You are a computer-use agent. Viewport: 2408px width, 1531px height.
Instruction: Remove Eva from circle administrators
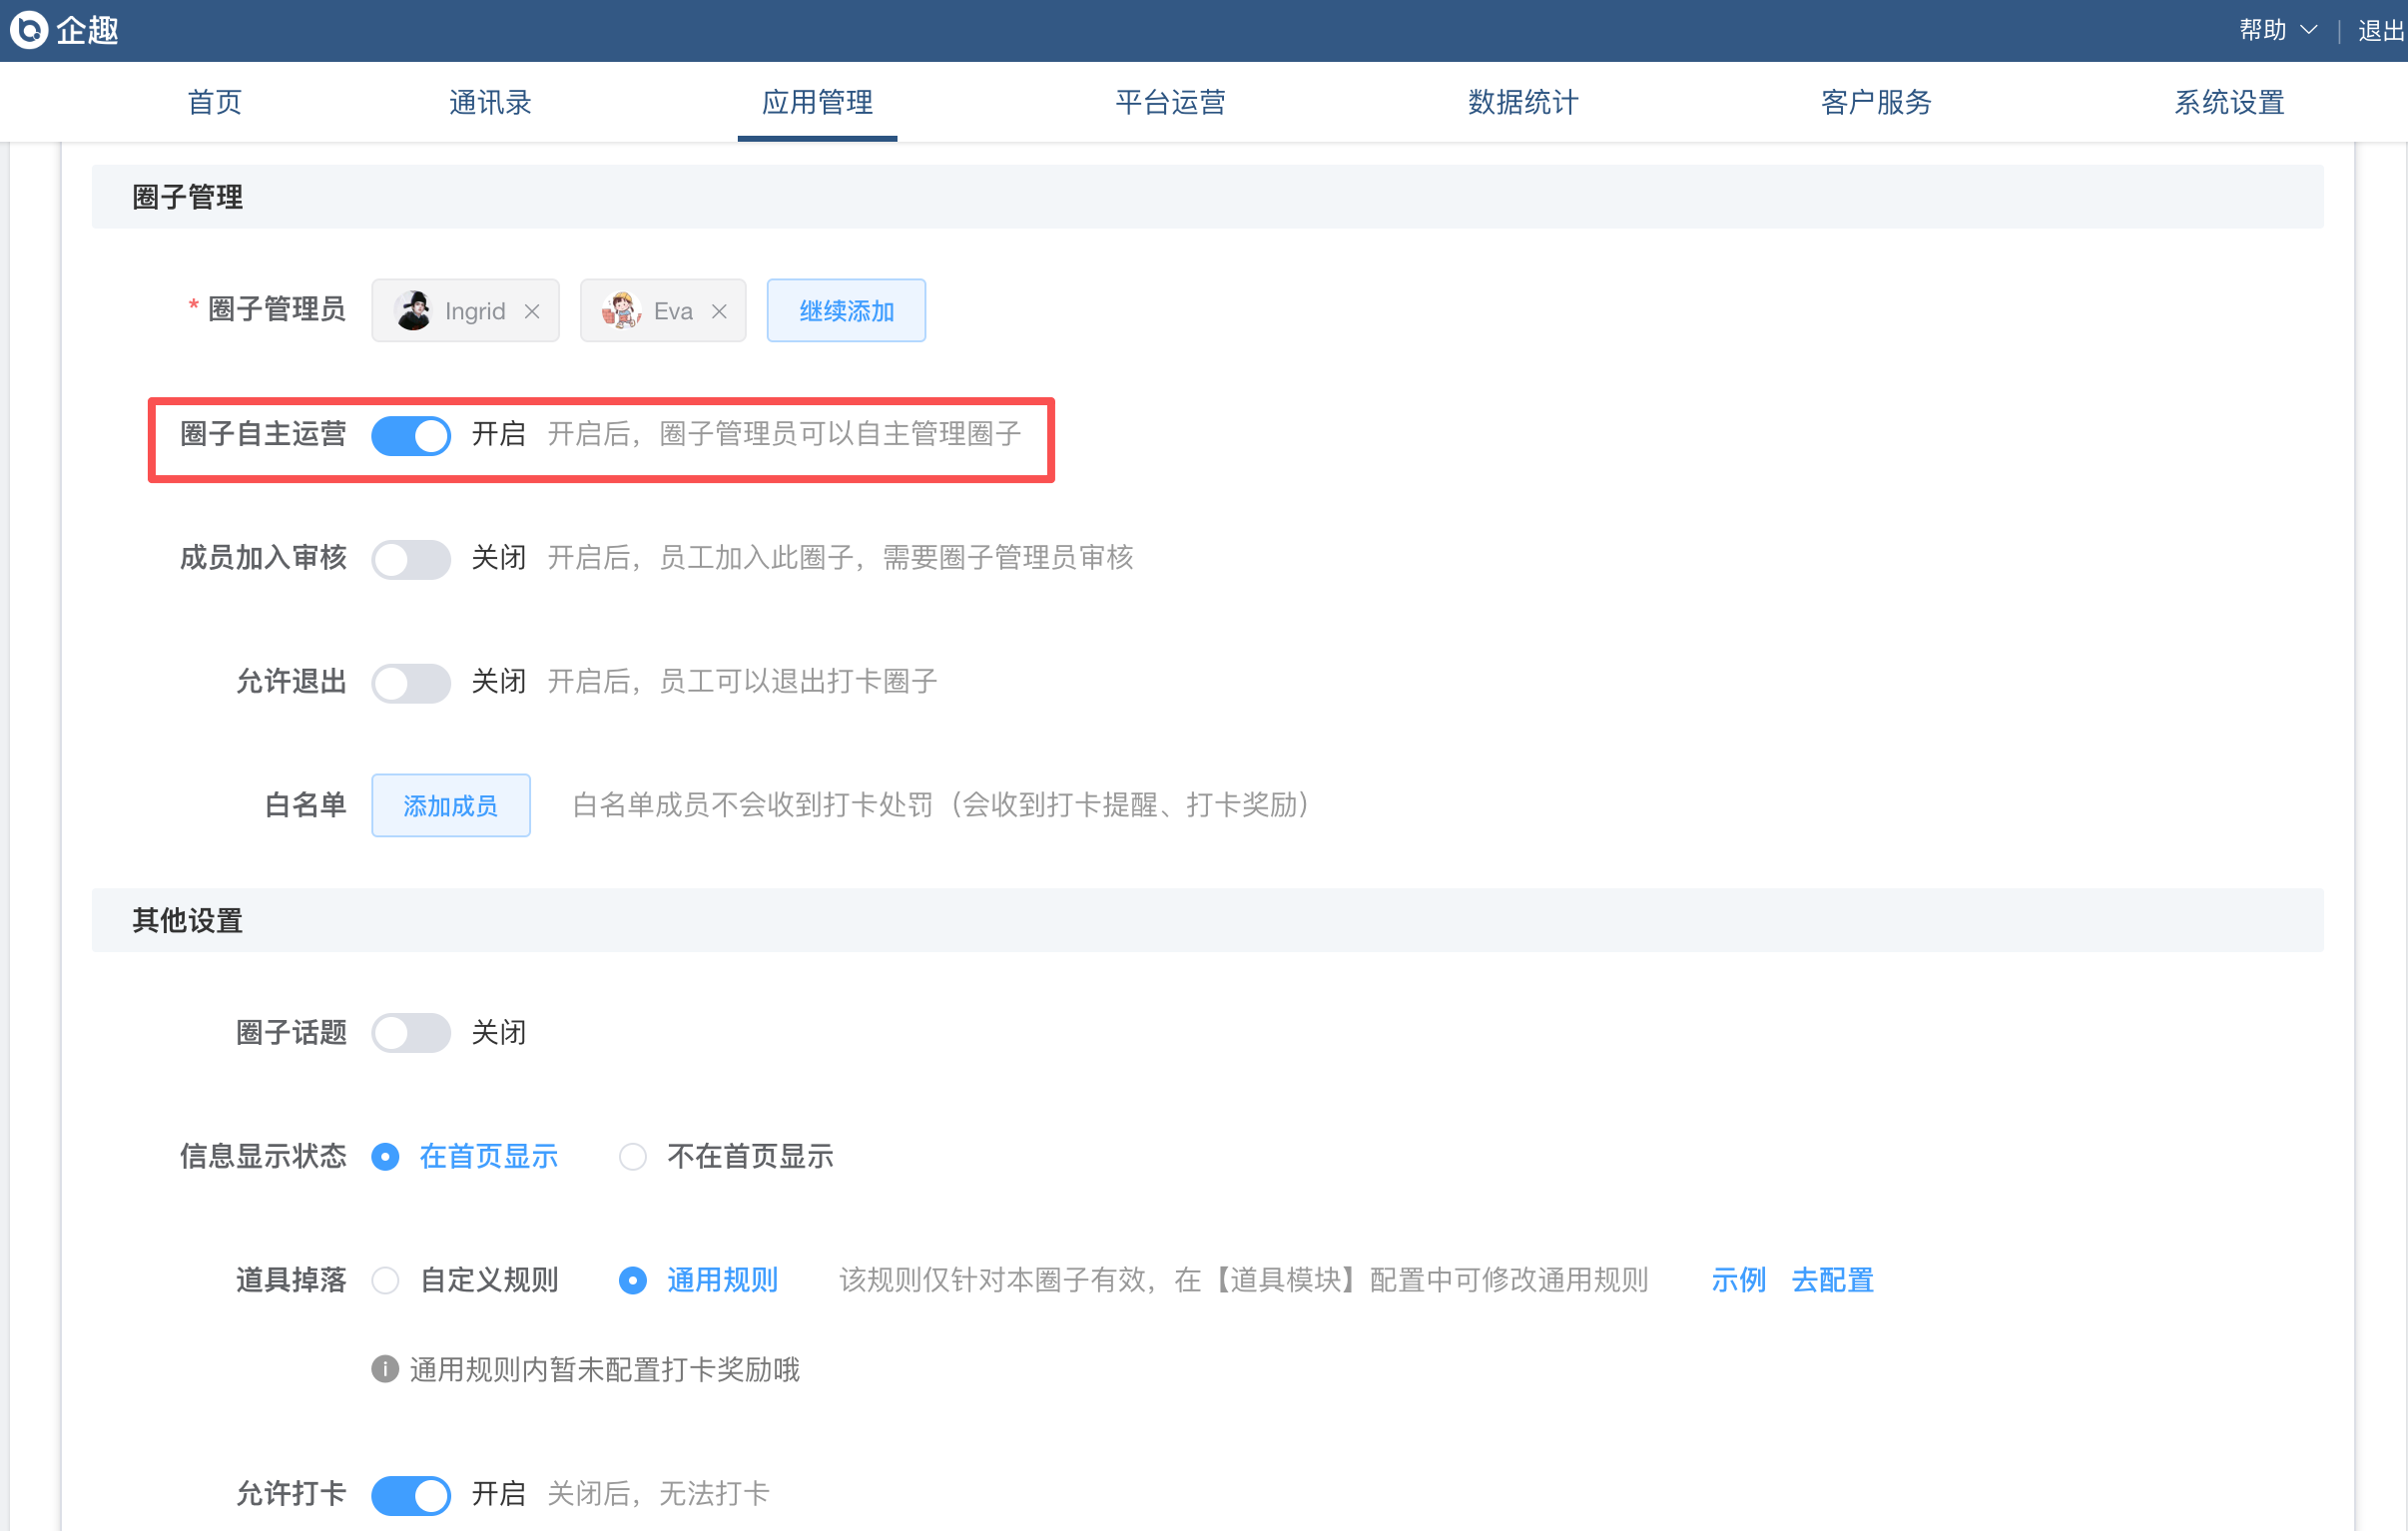[719, 312]
